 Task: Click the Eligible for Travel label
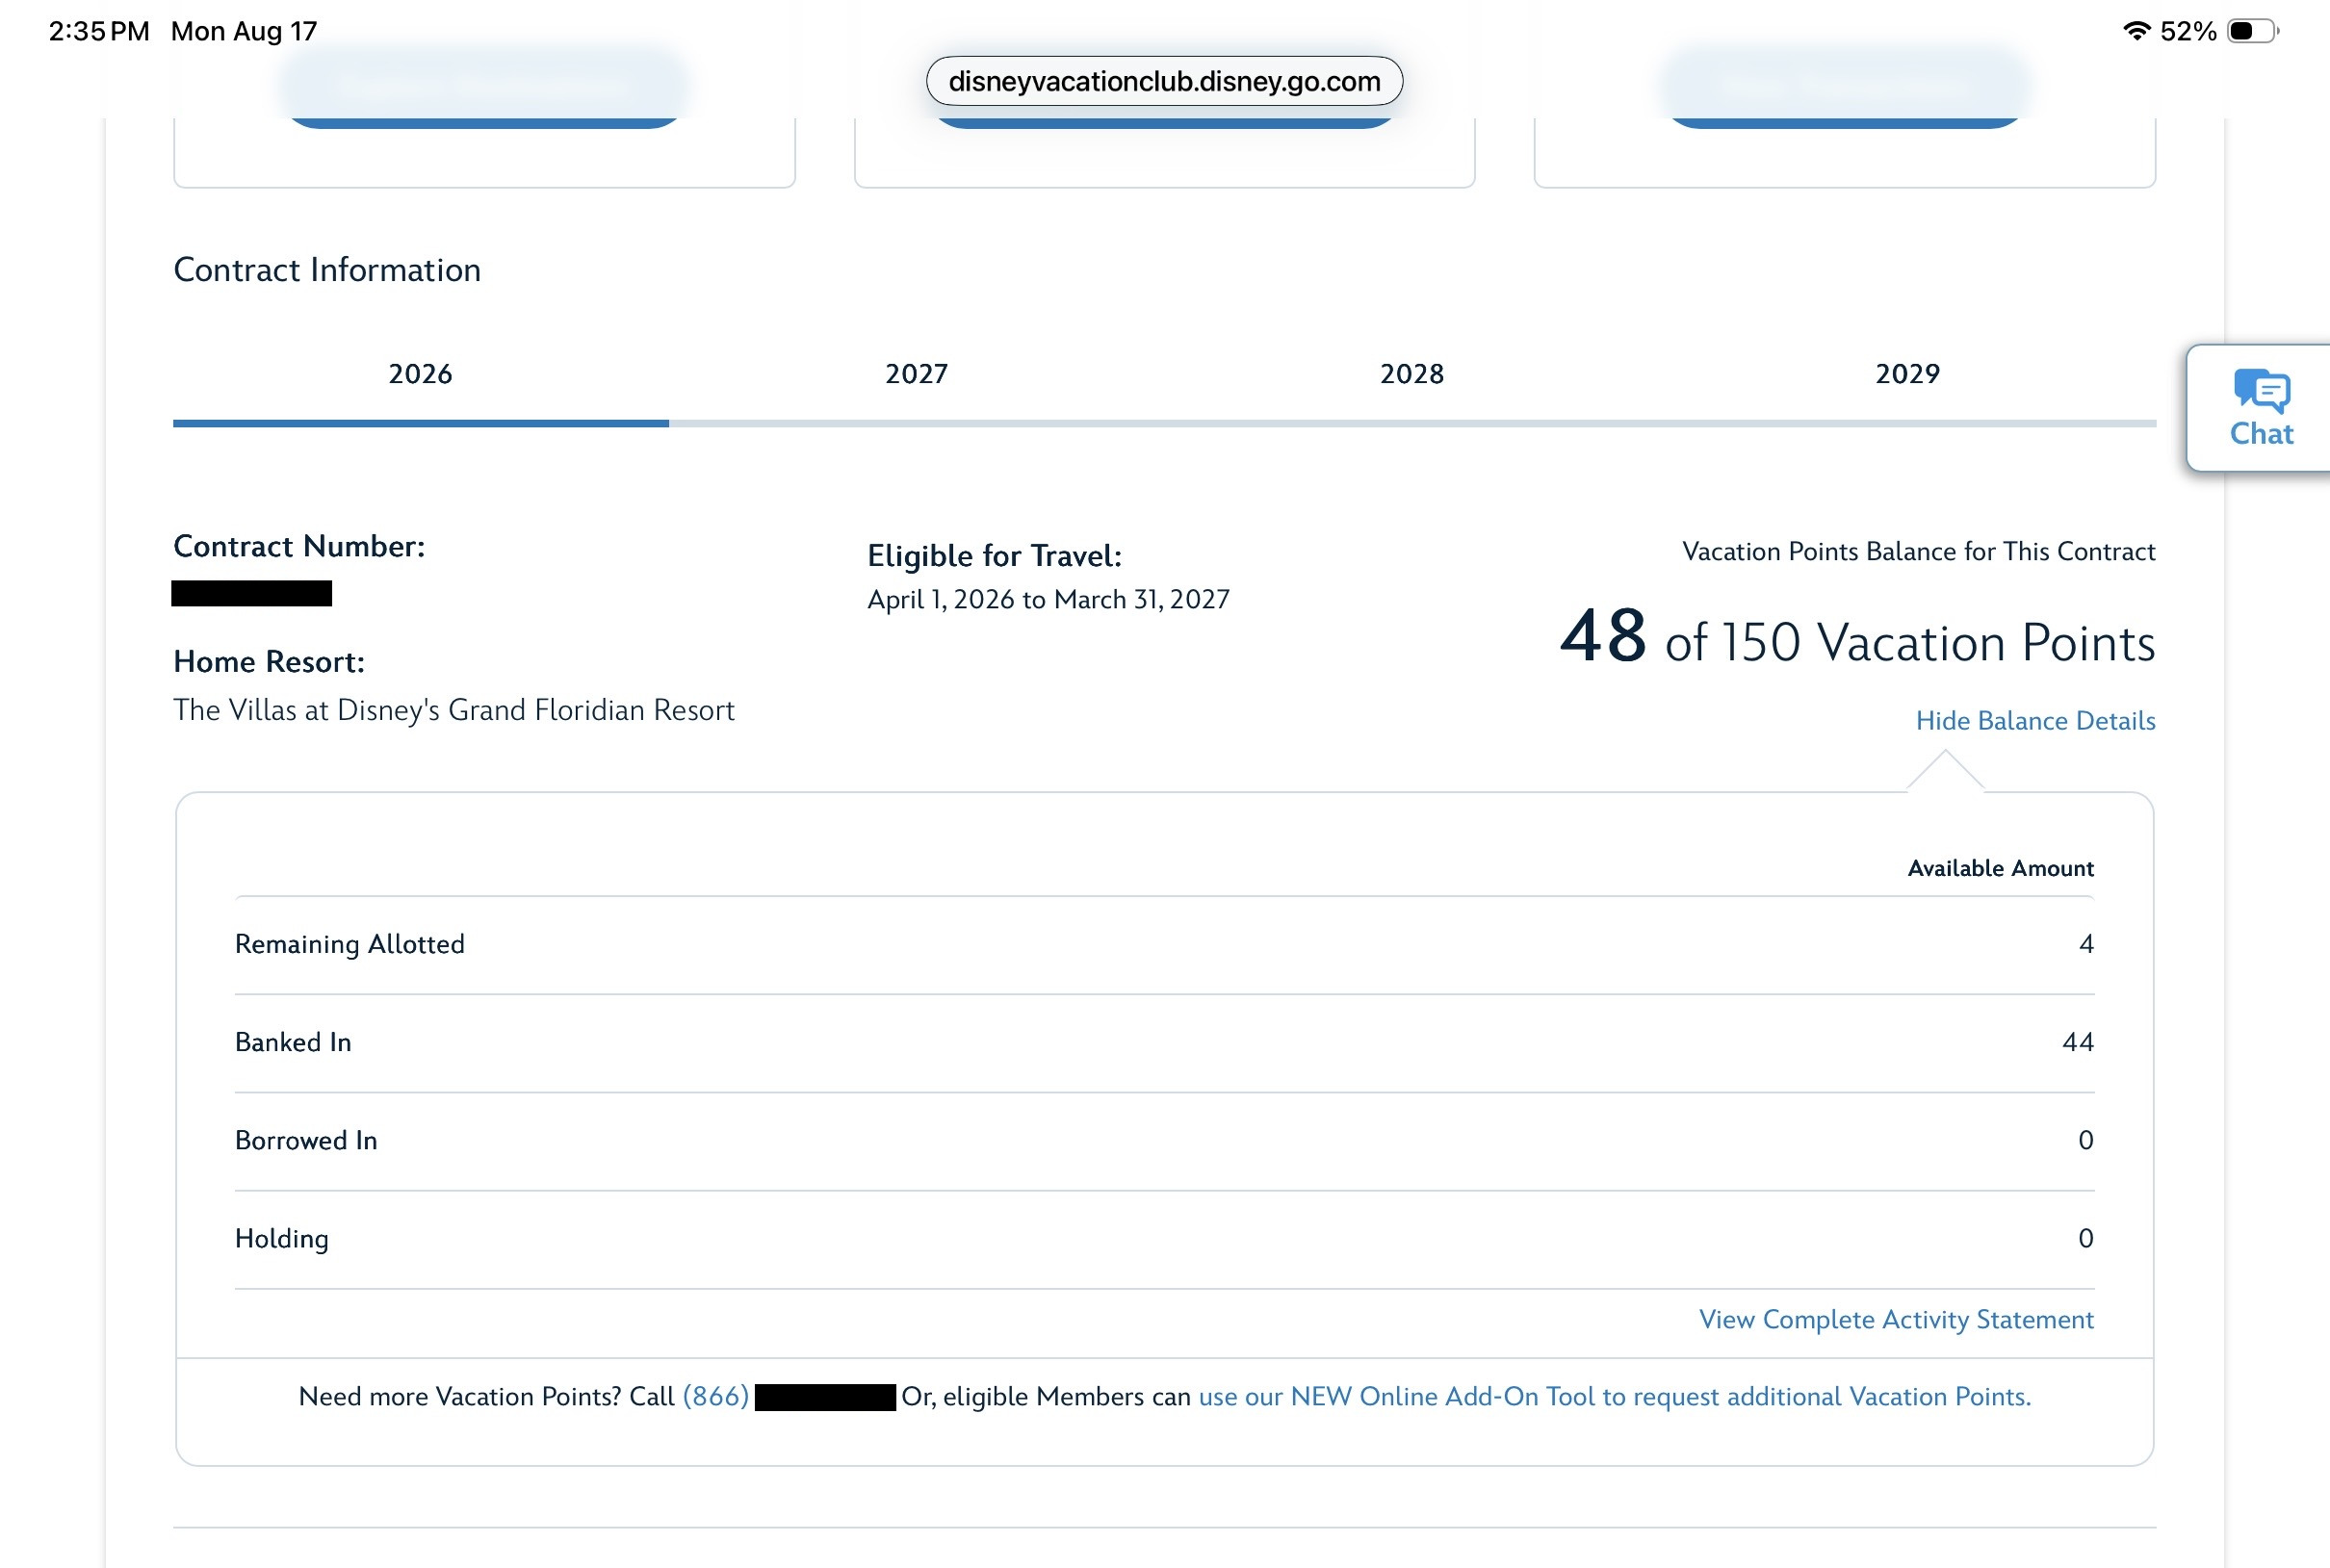point(994,556)
